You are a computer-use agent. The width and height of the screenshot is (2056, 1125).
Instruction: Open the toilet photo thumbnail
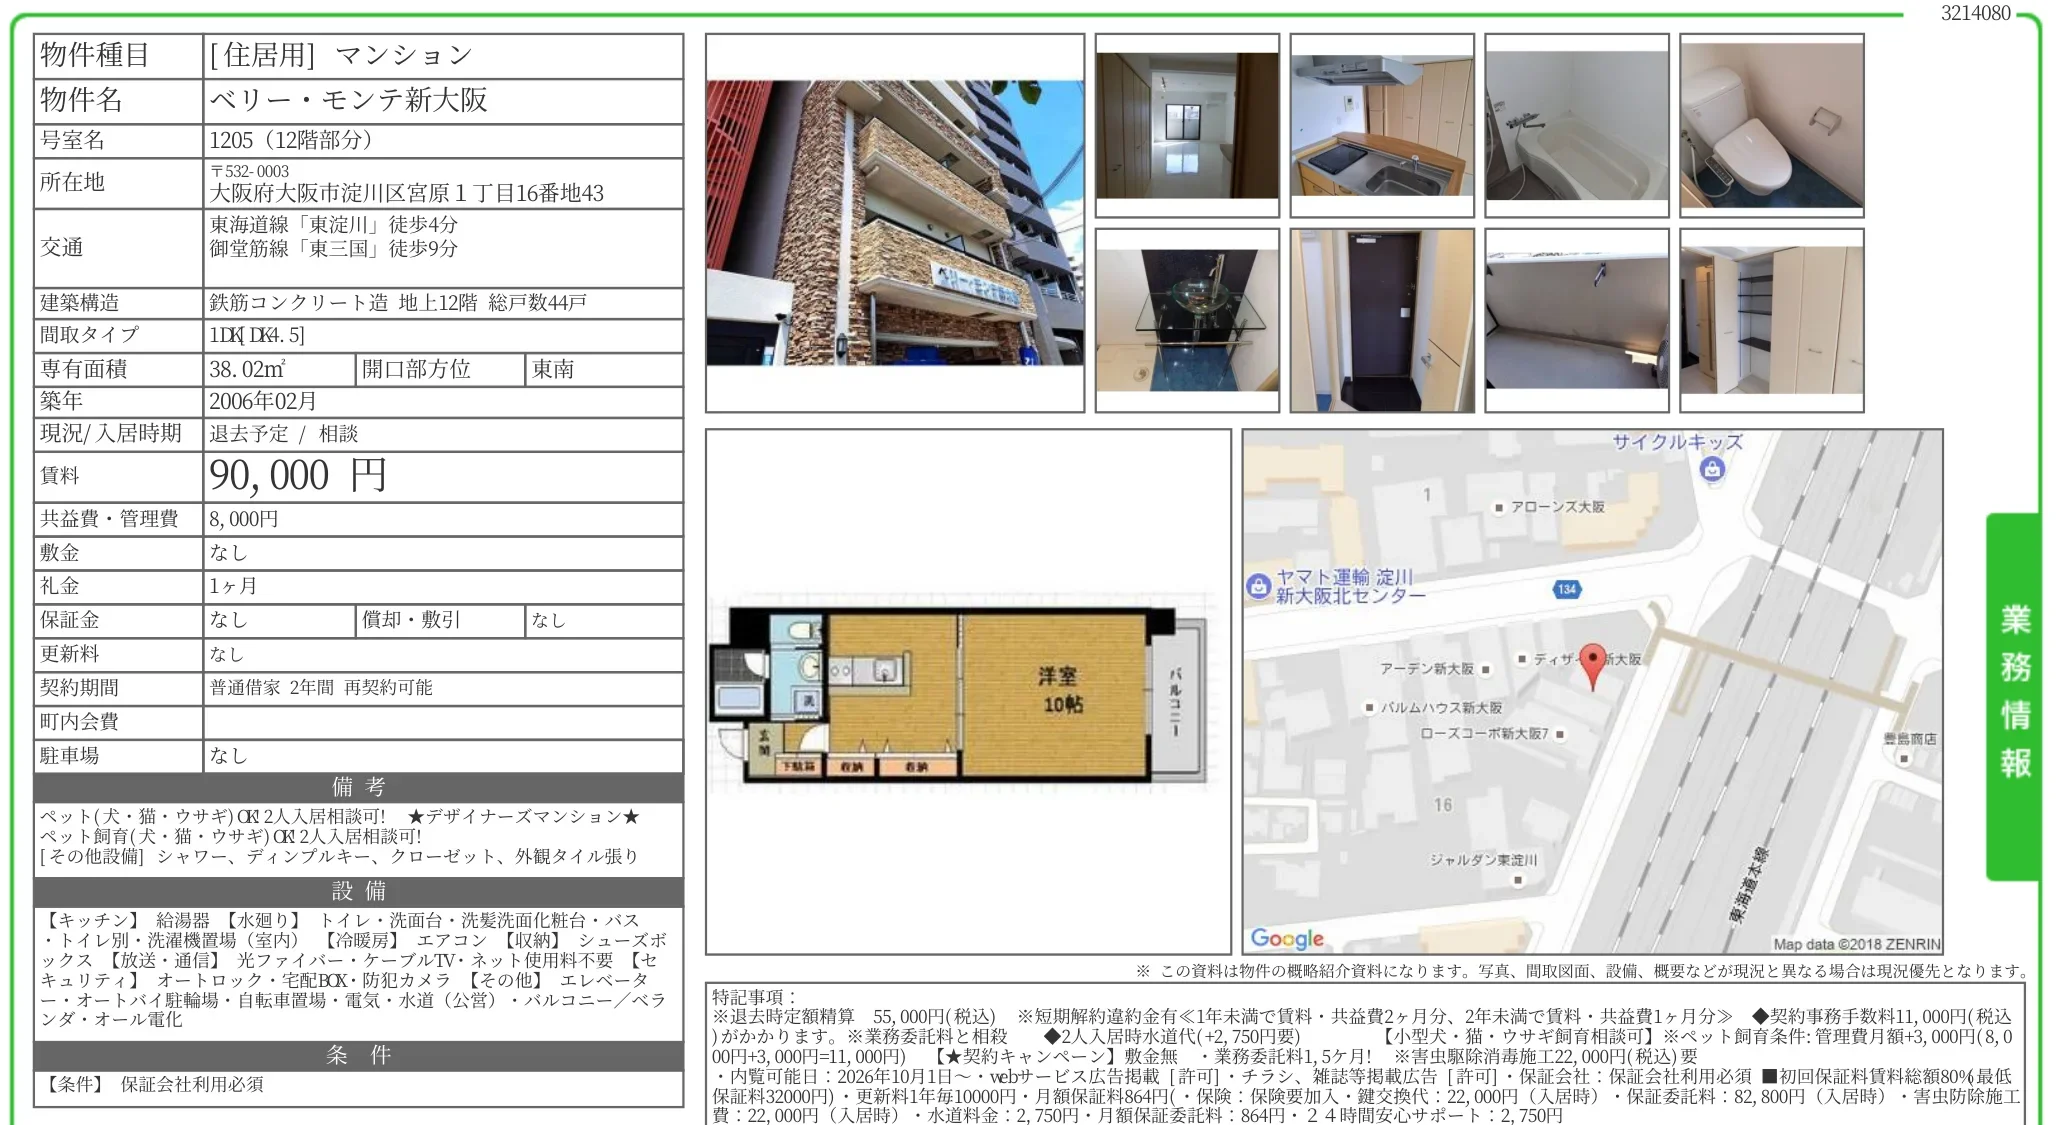coord(1772,126)
